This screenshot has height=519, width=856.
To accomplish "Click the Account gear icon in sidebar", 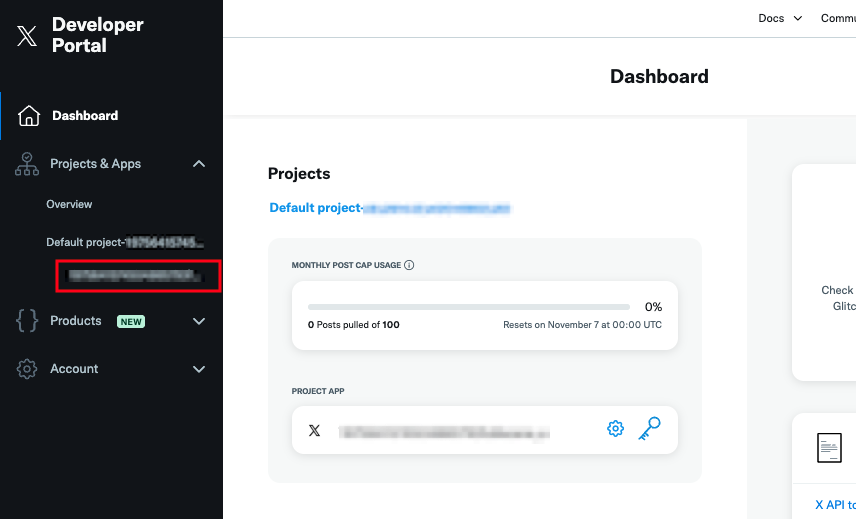I will tap(27, 369).
